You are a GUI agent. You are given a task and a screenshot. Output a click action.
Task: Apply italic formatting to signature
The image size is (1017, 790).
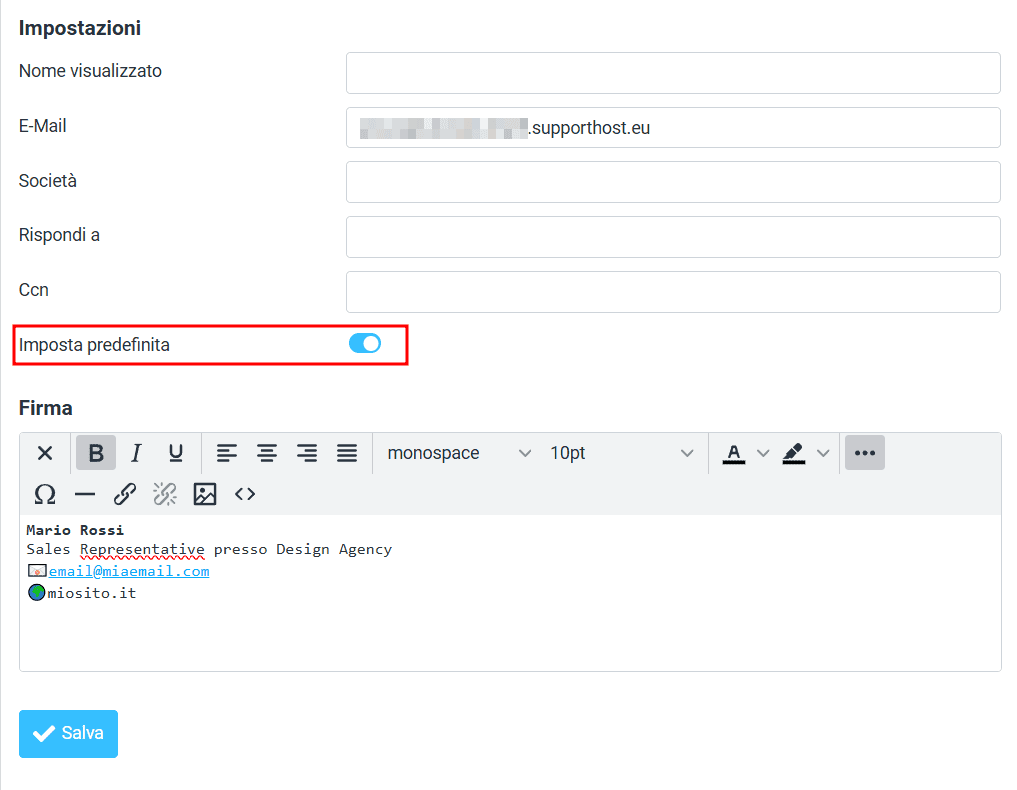coord(136,453)
